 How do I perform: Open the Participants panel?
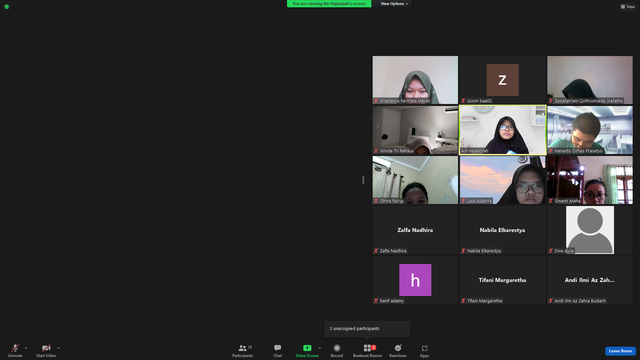point(243,350)
